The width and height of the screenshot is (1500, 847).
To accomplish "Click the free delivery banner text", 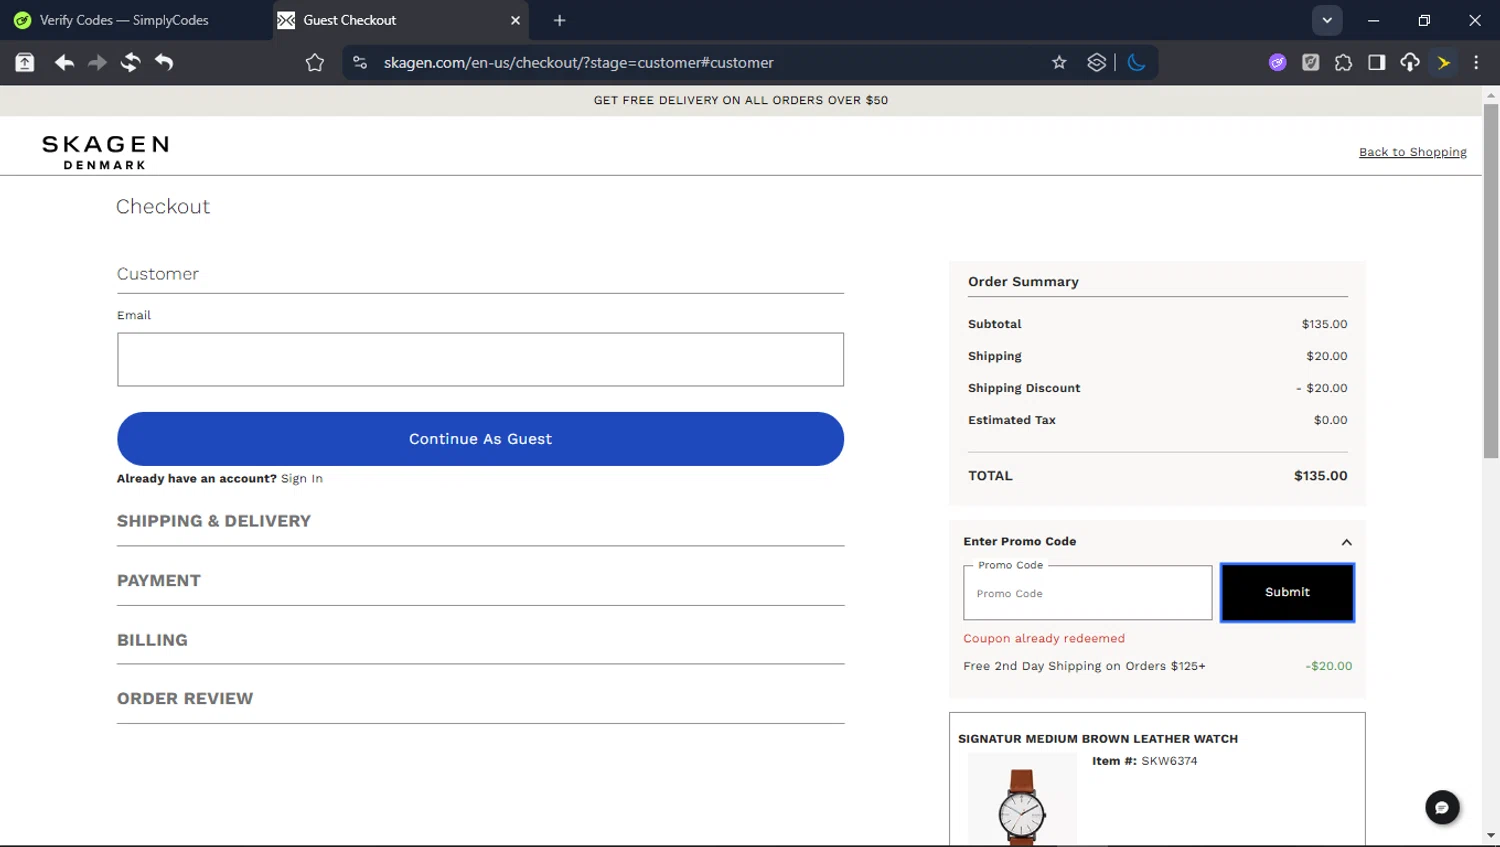I will [741, 100].
